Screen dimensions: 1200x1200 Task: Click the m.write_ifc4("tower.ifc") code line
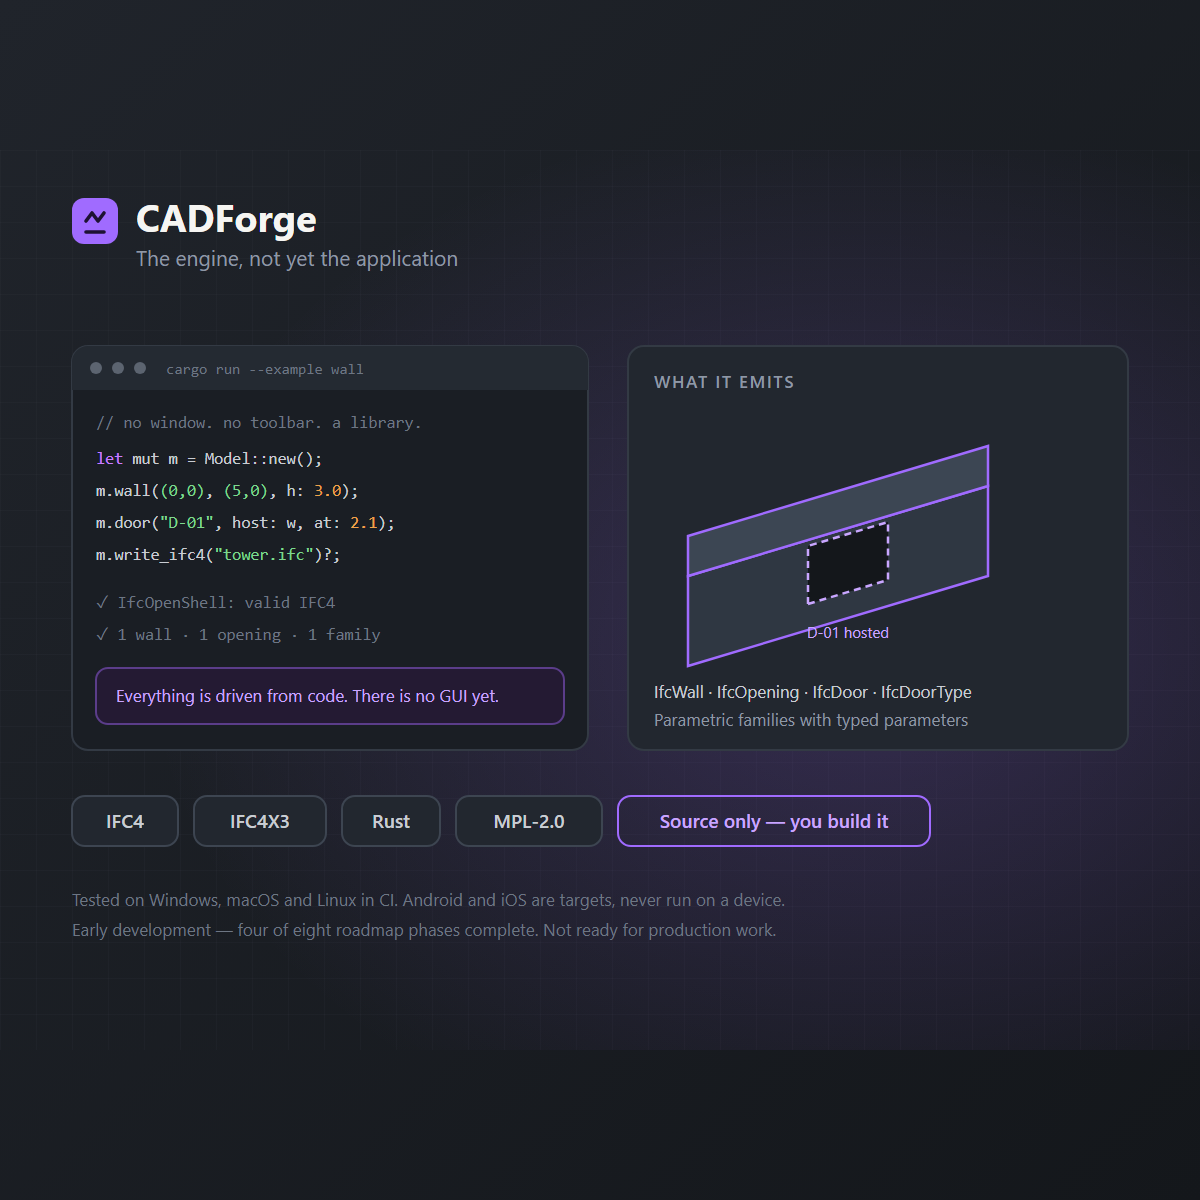click(x=218, y=555)
